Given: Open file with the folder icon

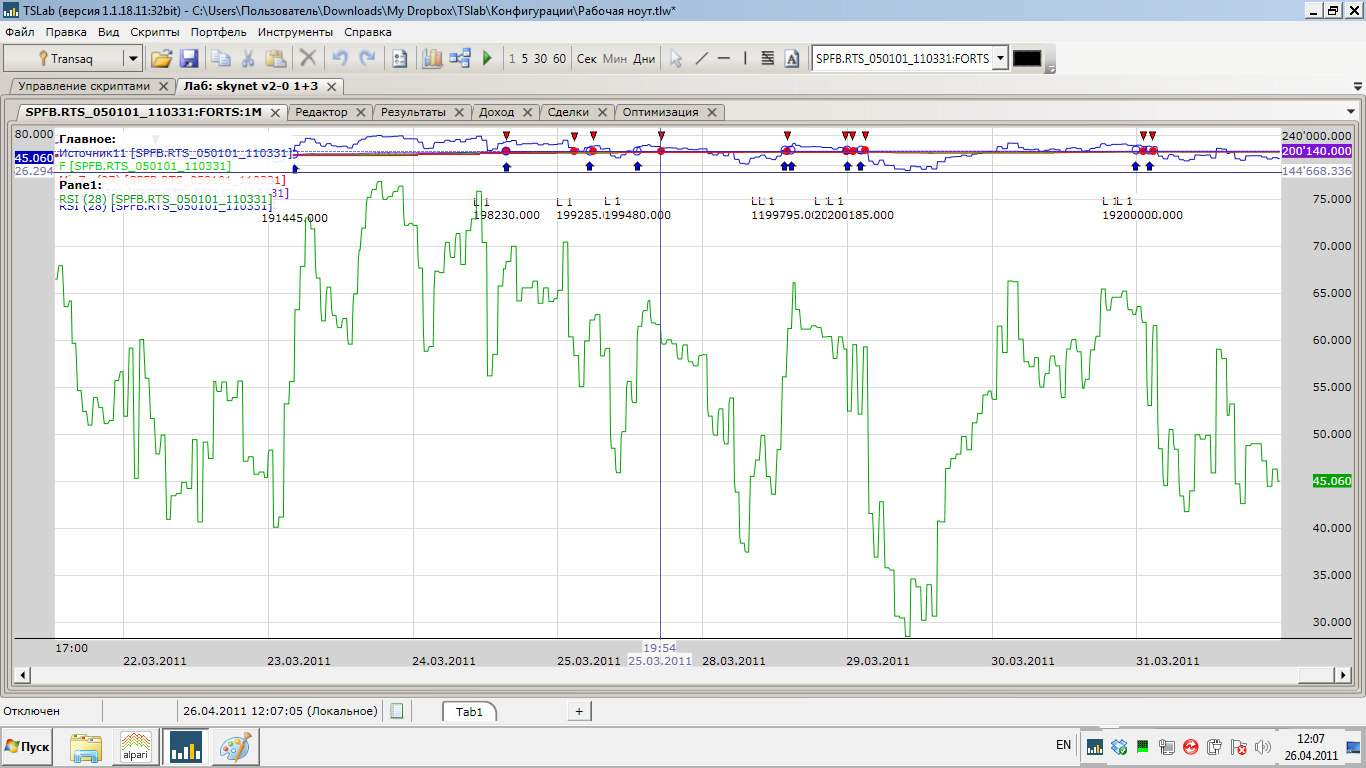Looking at the screenshot, I should 161,59.
